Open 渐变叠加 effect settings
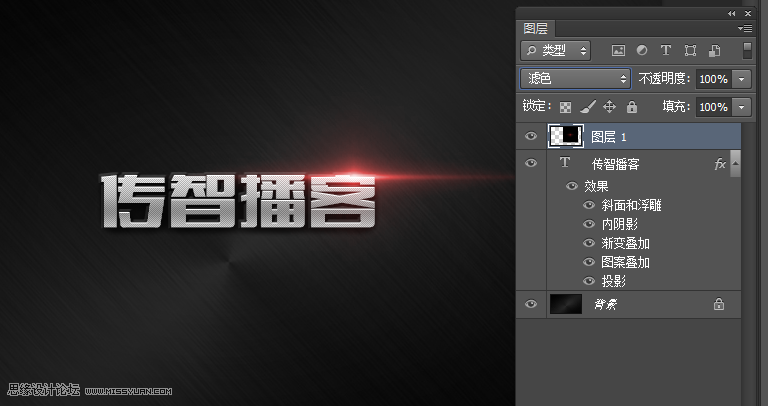This screenshot has width=768, height=406. tap(625, 243)
